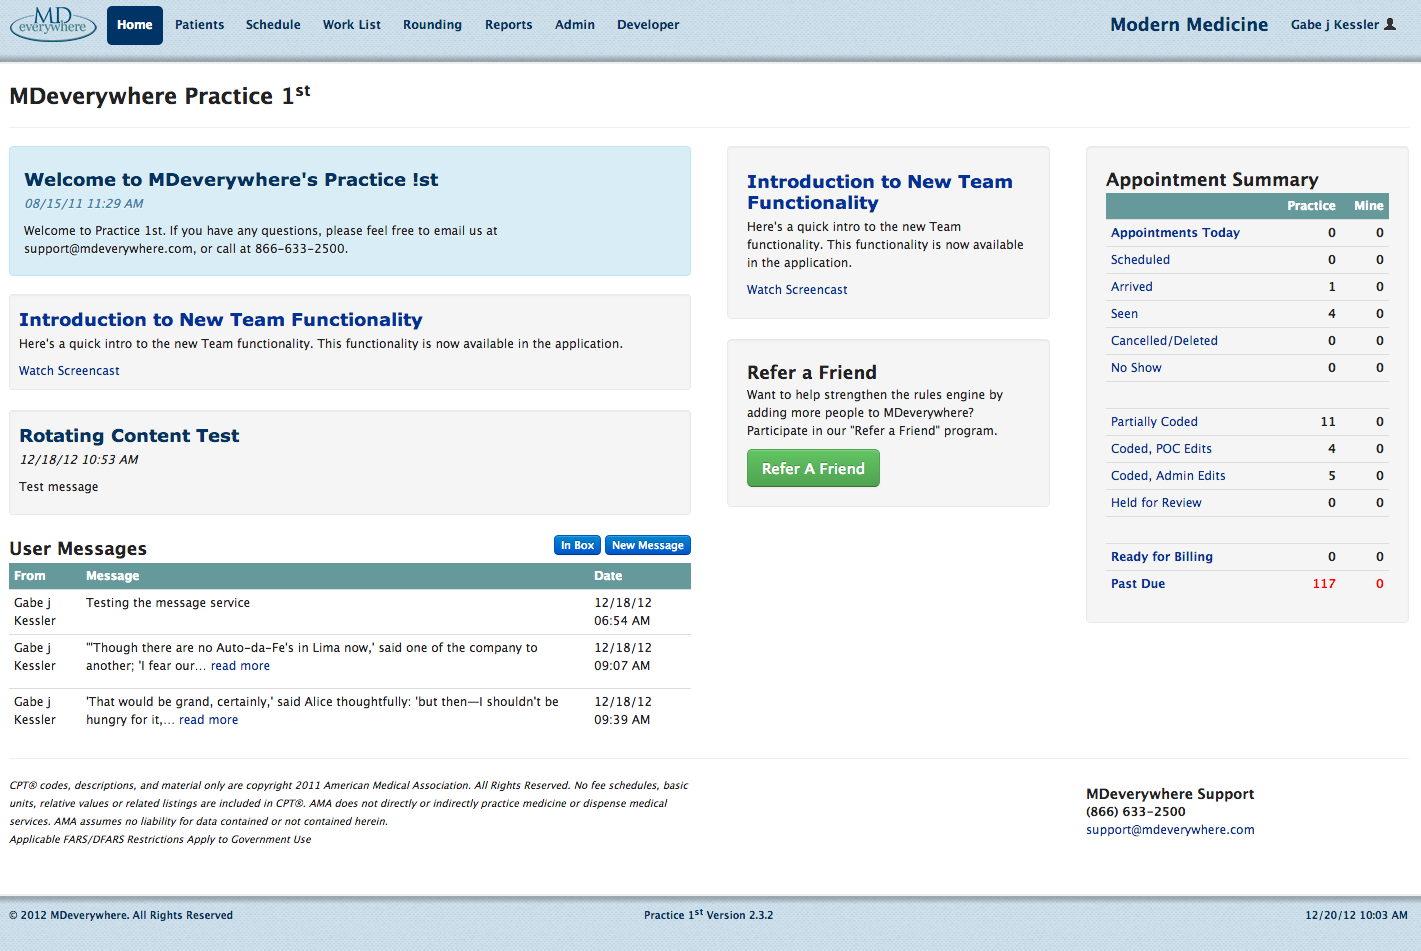Click the Mine column header in Appointment Summary
This screenshot has width=1421, height=951.
point(1369,206)
